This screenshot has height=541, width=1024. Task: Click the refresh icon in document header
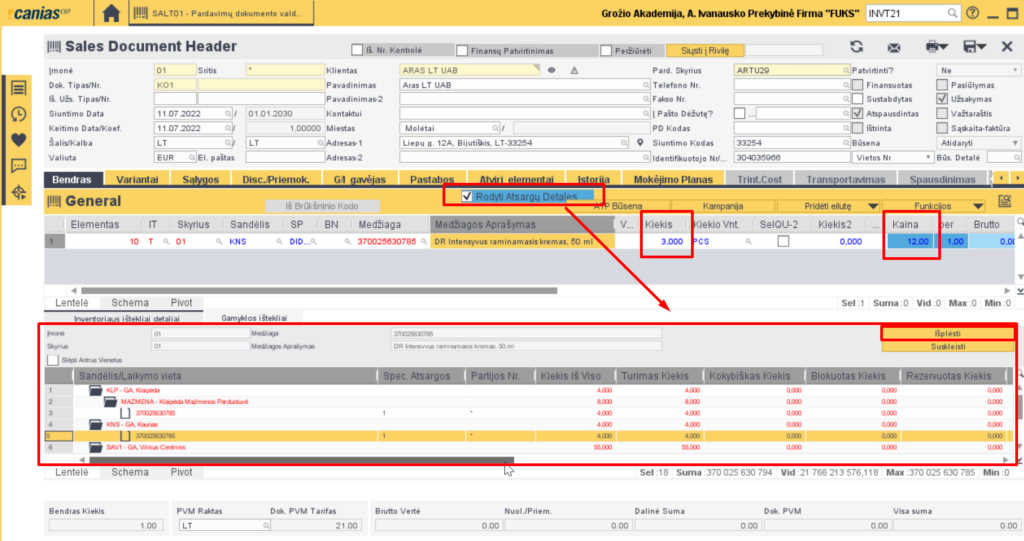[x=856, y=47]
